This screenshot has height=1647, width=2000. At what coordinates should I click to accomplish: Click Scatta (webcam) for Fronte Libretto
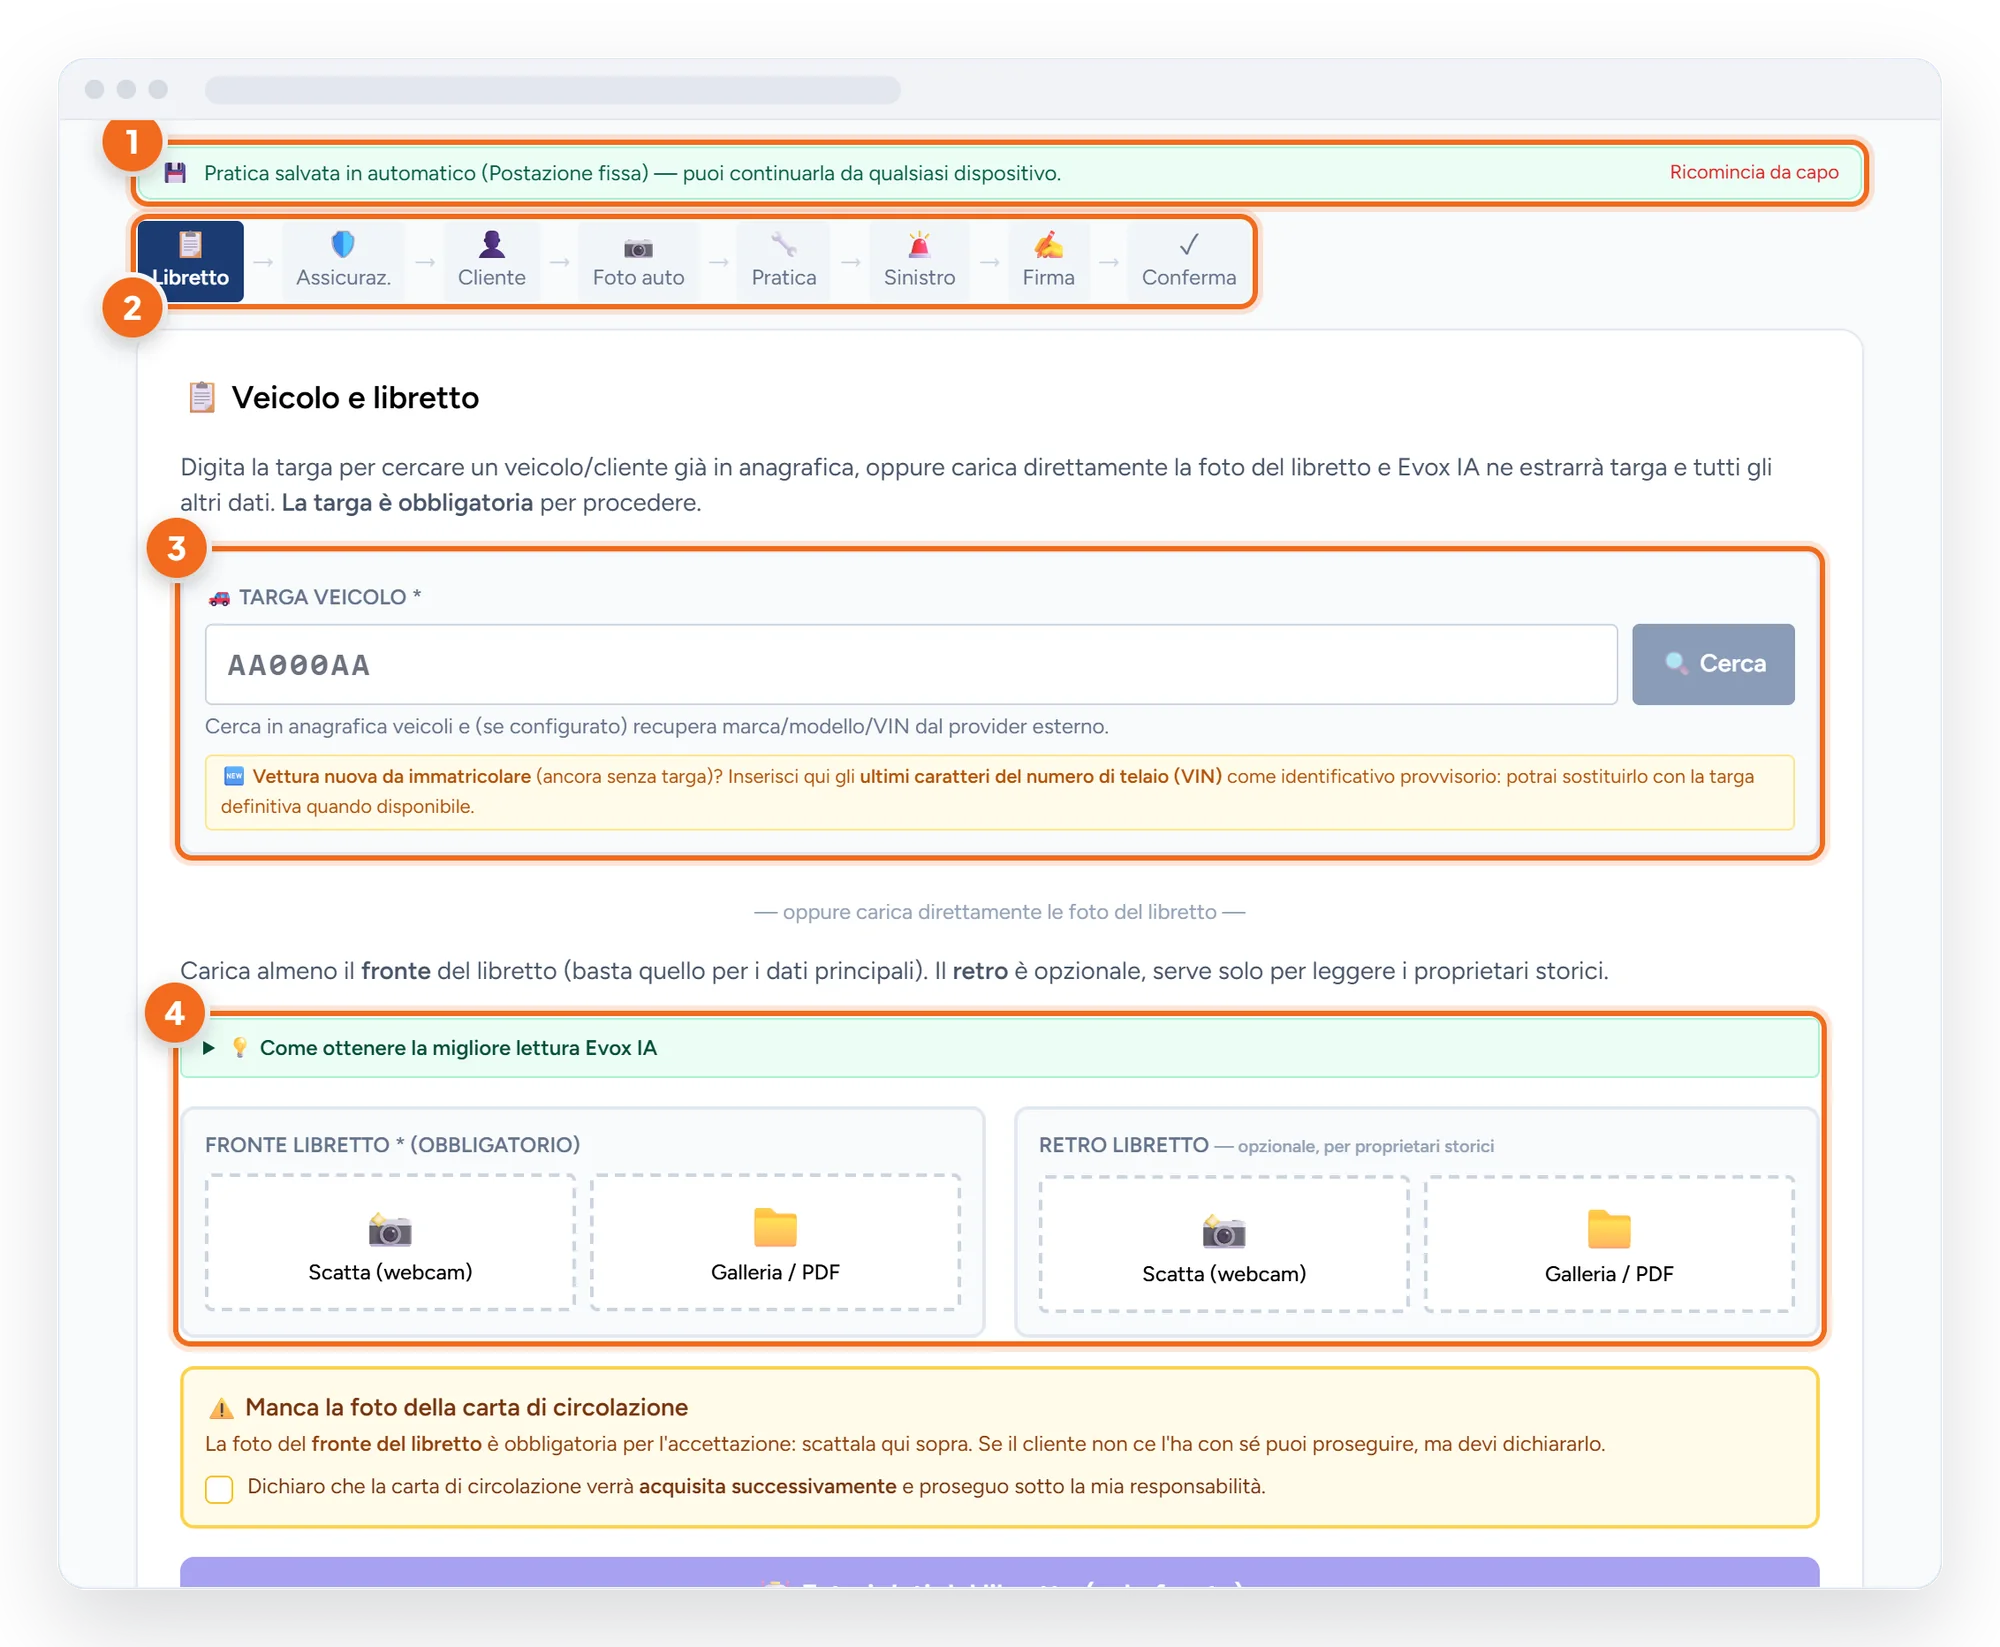click(x=390, y=1242)
